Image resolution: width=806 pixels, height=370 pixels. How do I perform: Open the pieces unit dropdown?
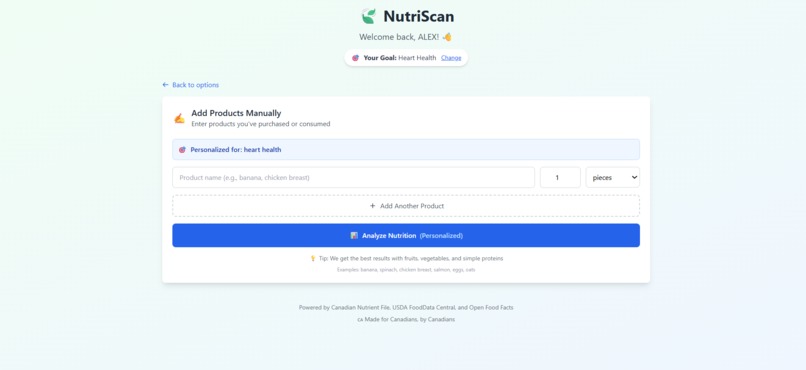613,177
